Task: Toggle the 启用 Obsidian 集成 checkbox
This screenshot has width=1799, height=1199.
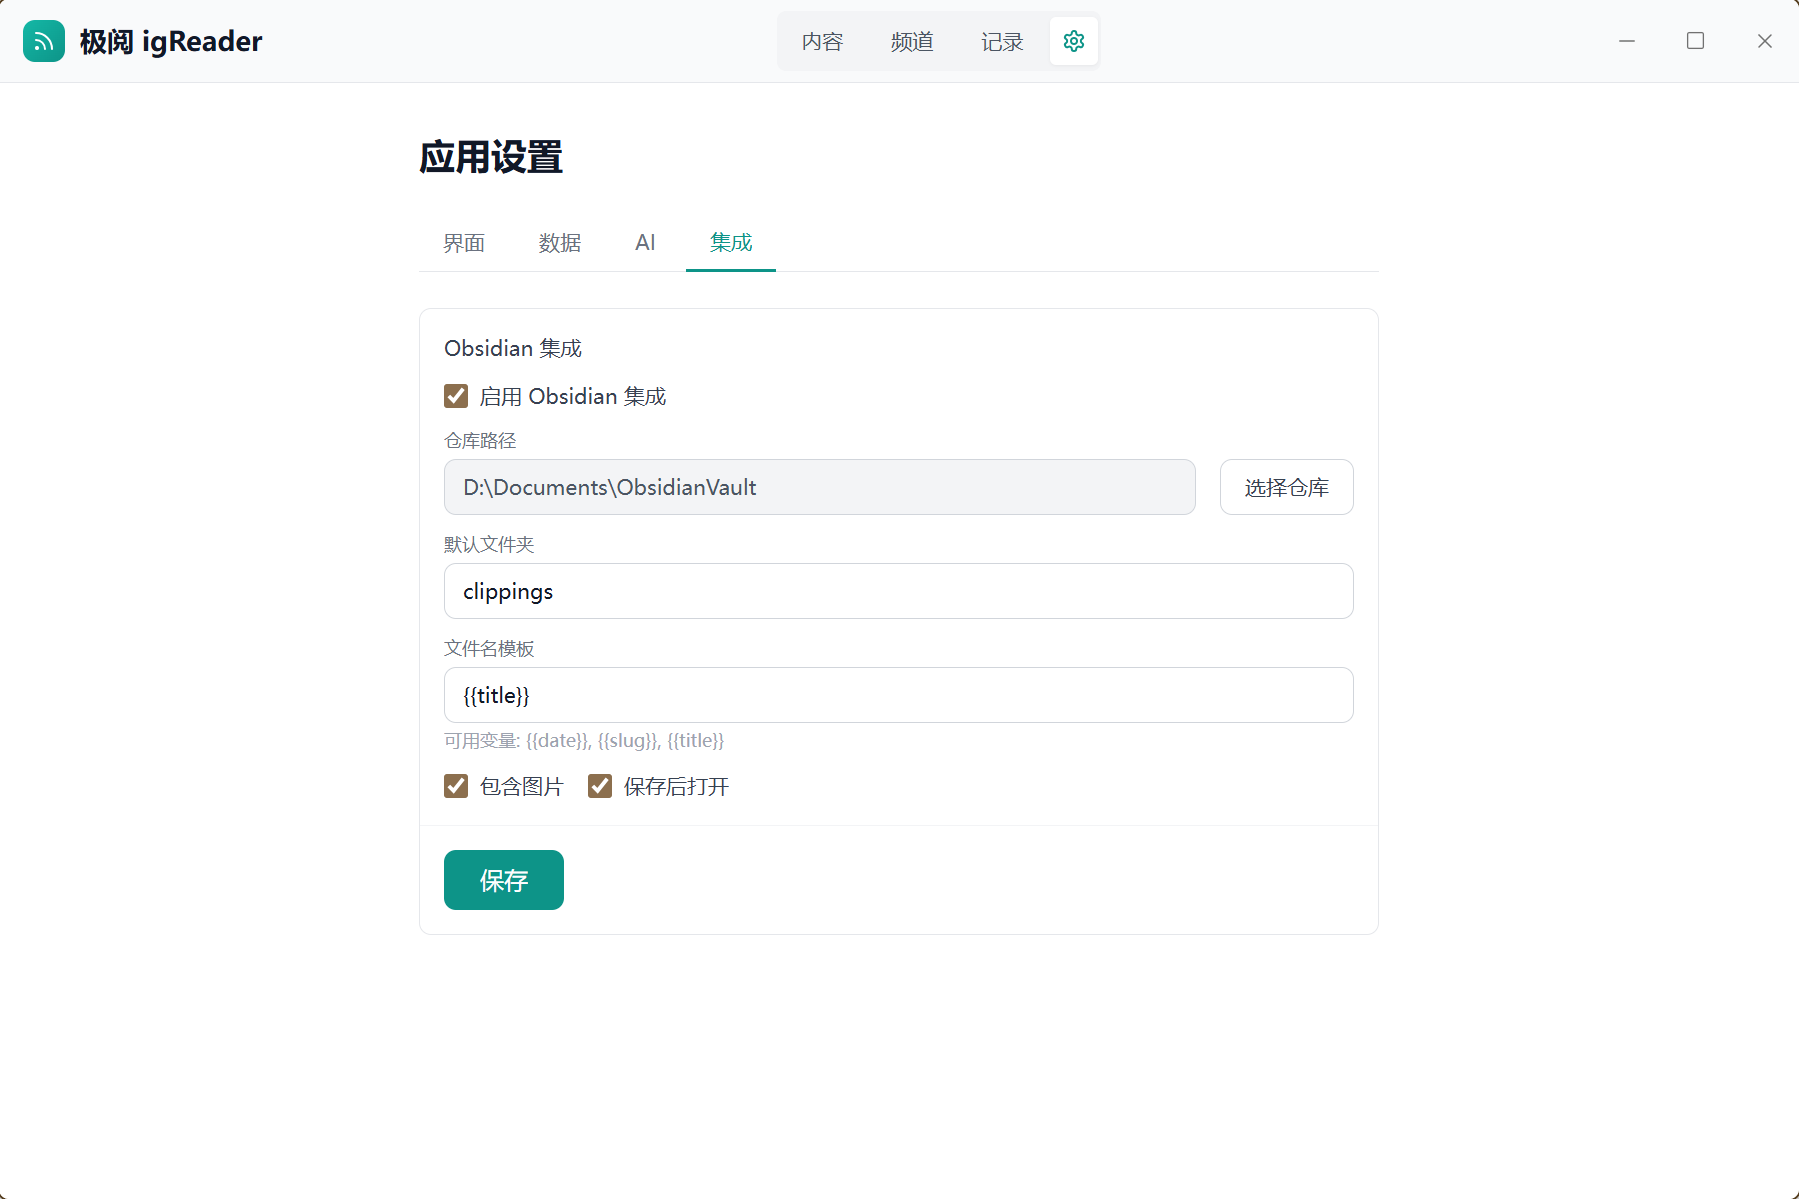Action: tap(456, 396)
